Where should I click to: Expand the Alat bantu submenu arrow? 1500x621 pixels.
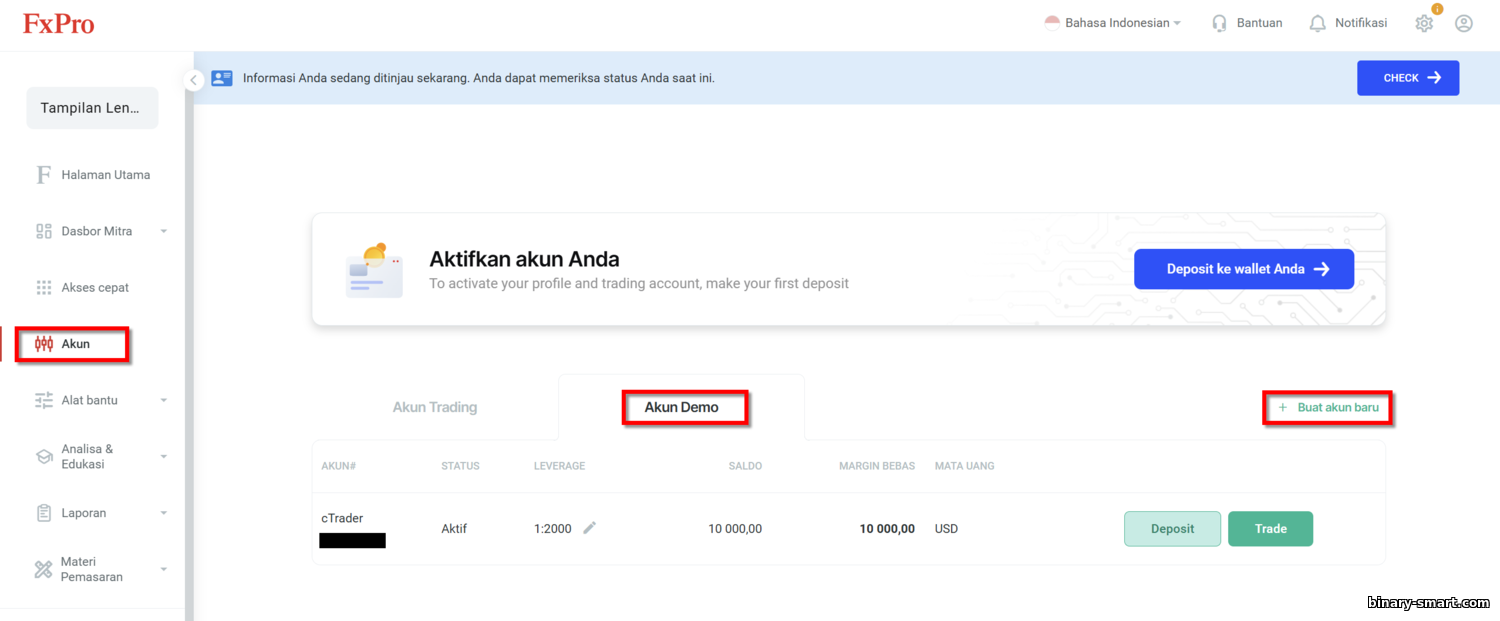tap(164, 400)
